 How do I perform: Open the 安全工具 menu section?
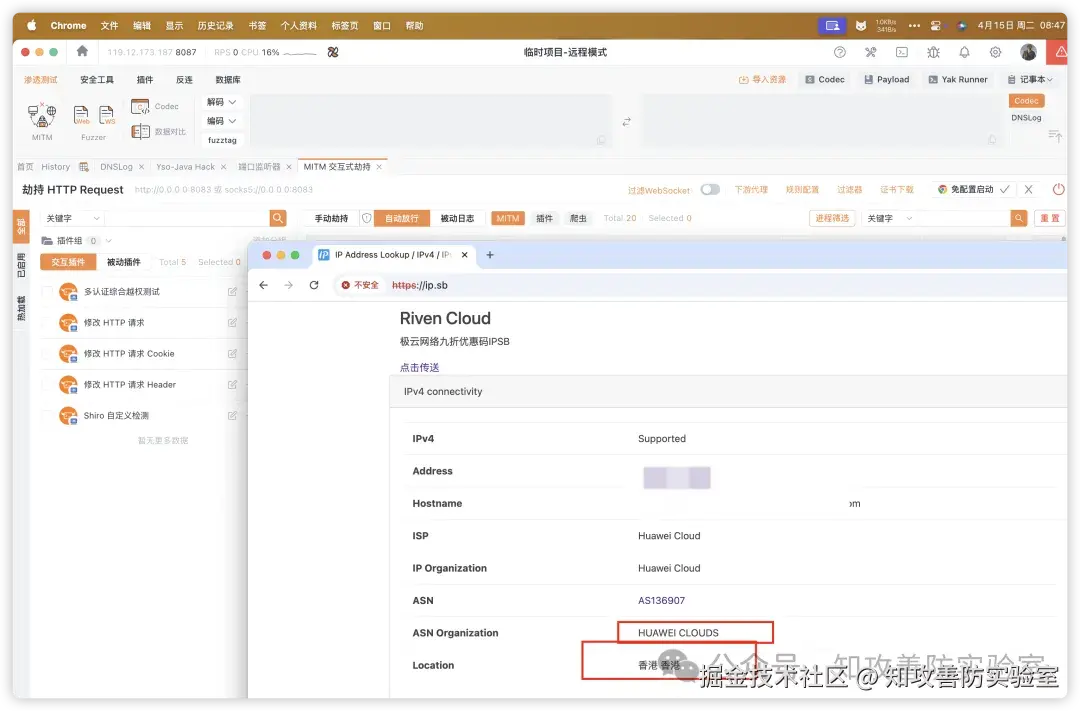(96, 78)
